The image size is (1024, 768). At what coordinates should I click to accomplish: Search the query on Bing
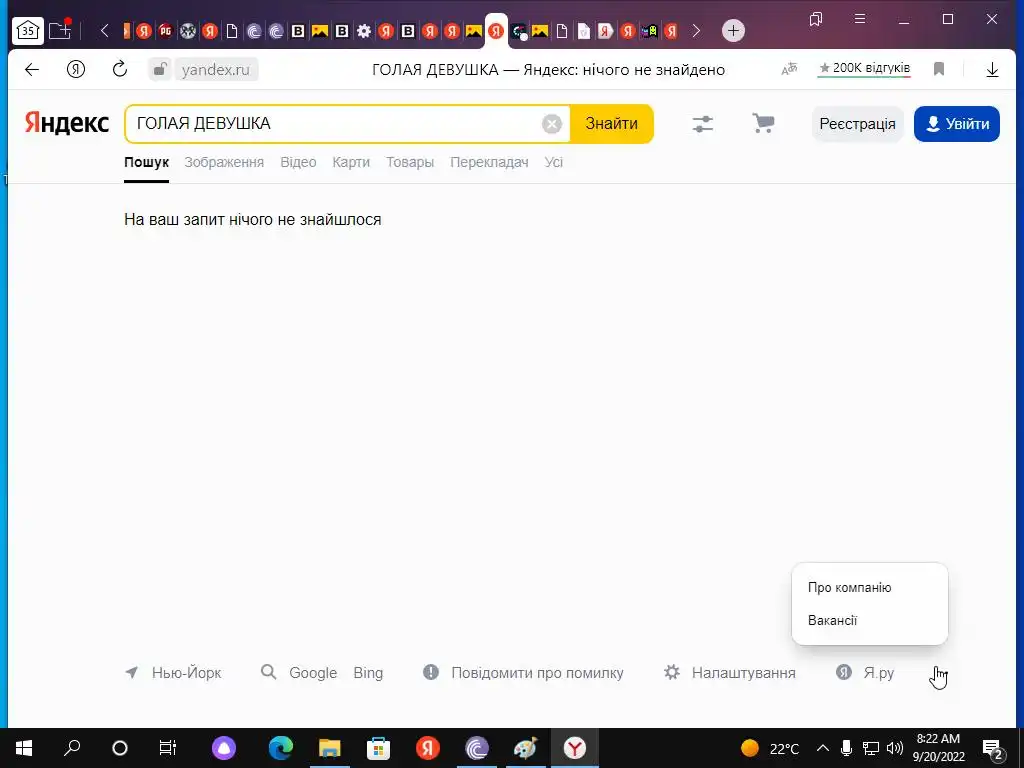(x=368, y=673)
